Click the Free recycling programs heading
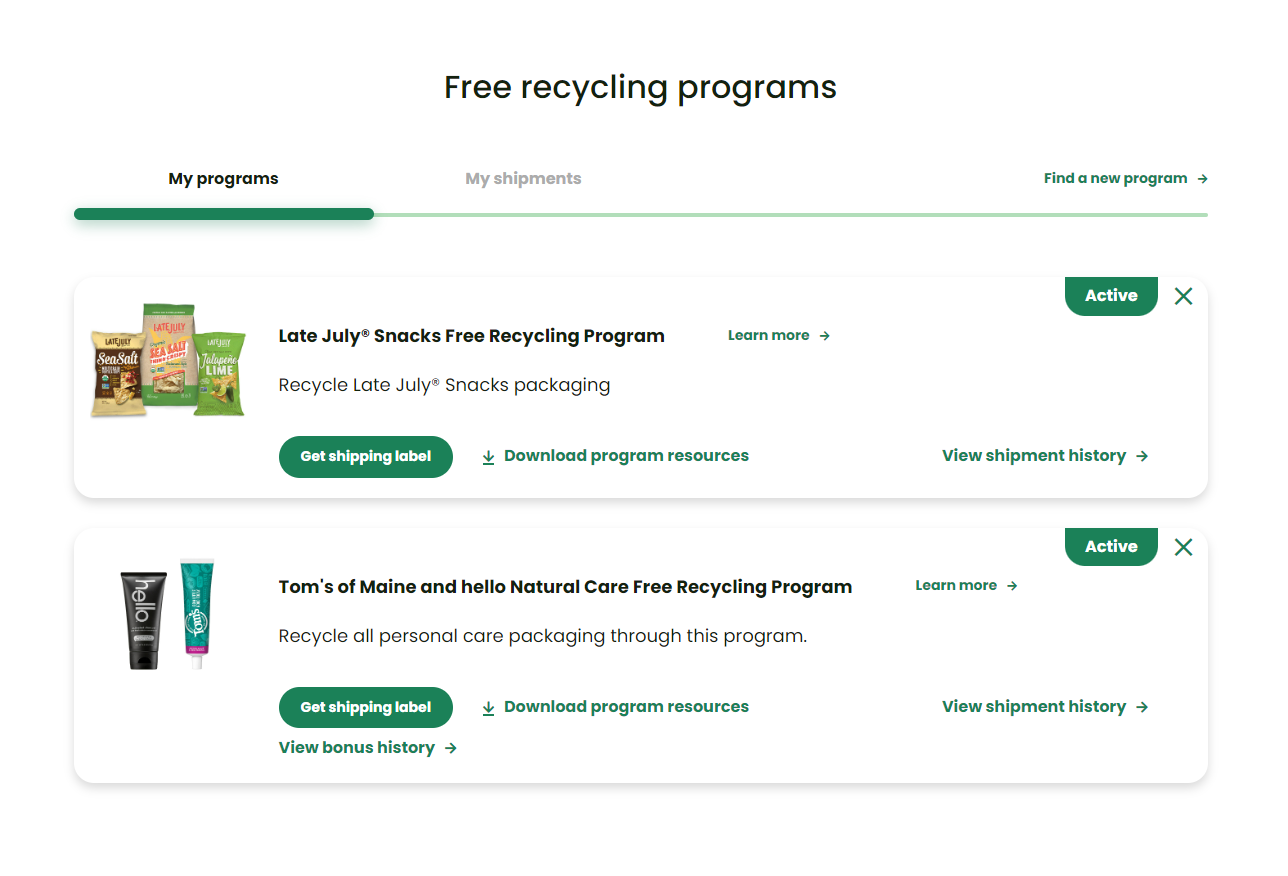1288x876 pixels. 641,87
